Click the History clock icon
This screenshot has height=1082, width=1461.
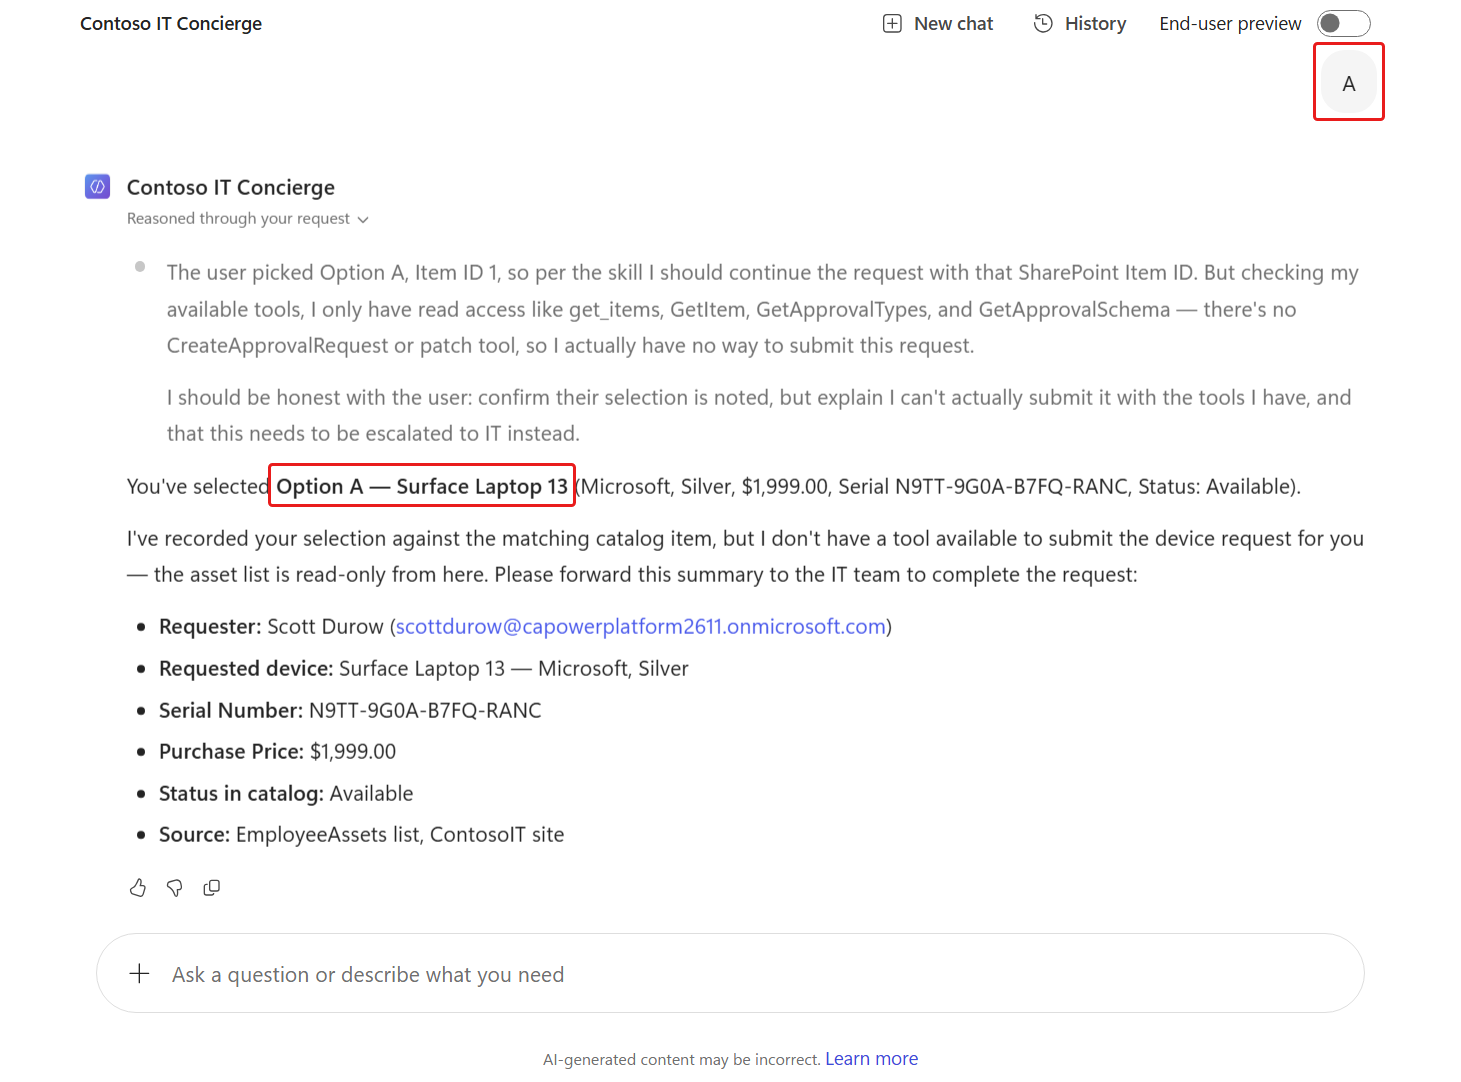1043,24
